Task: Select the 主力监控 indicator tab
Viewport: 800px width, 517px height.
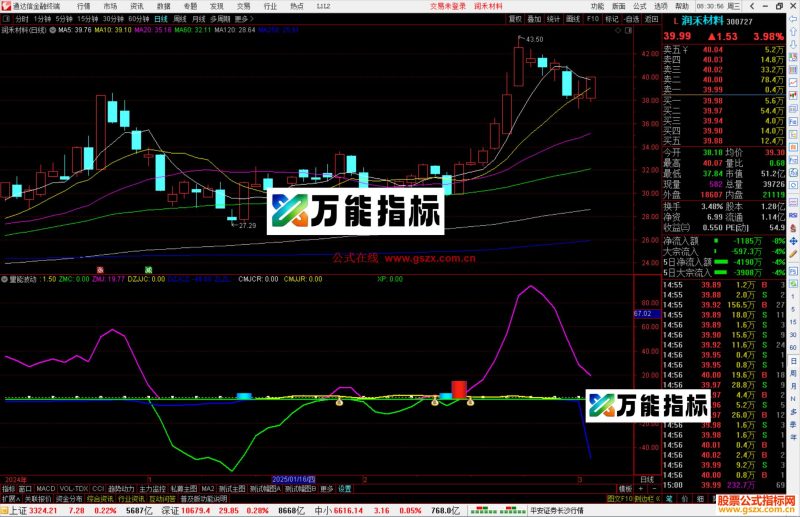Action: click(x=153, y=488)
